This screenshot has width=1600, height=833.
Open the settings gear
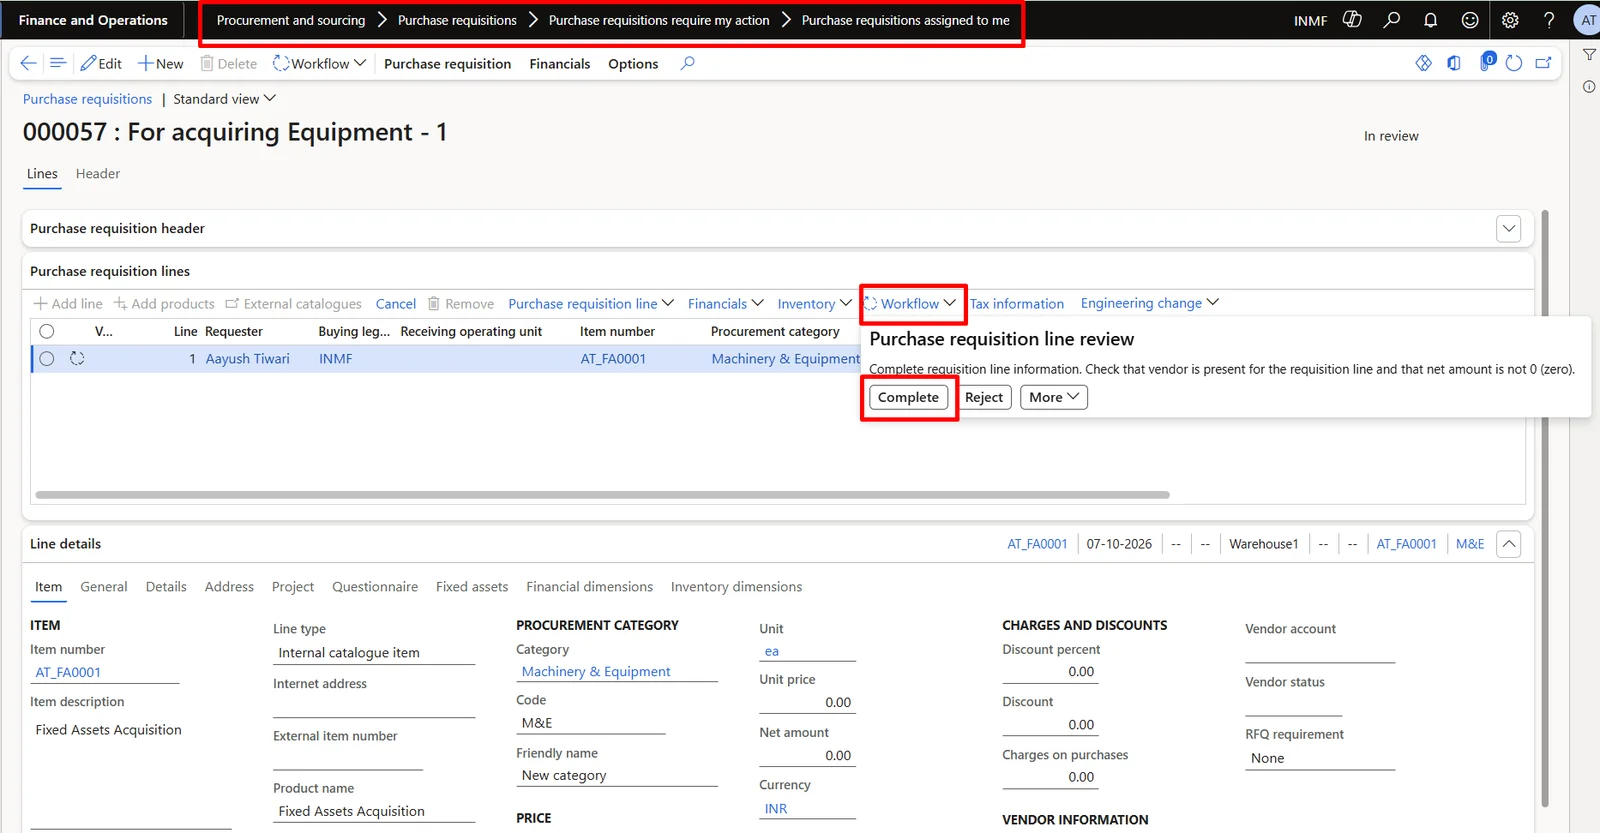tap(1510, 20)
